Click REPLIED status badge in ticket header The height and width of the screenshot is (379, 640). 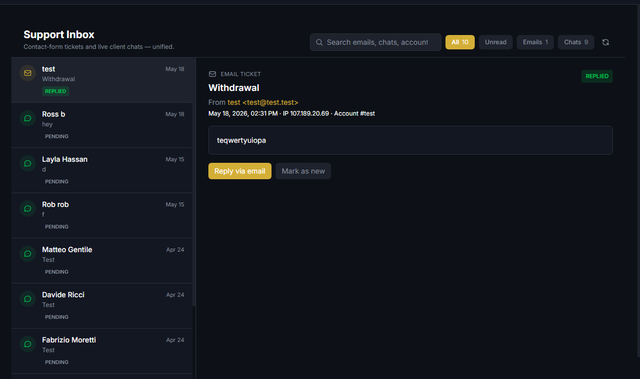point(597,76)
